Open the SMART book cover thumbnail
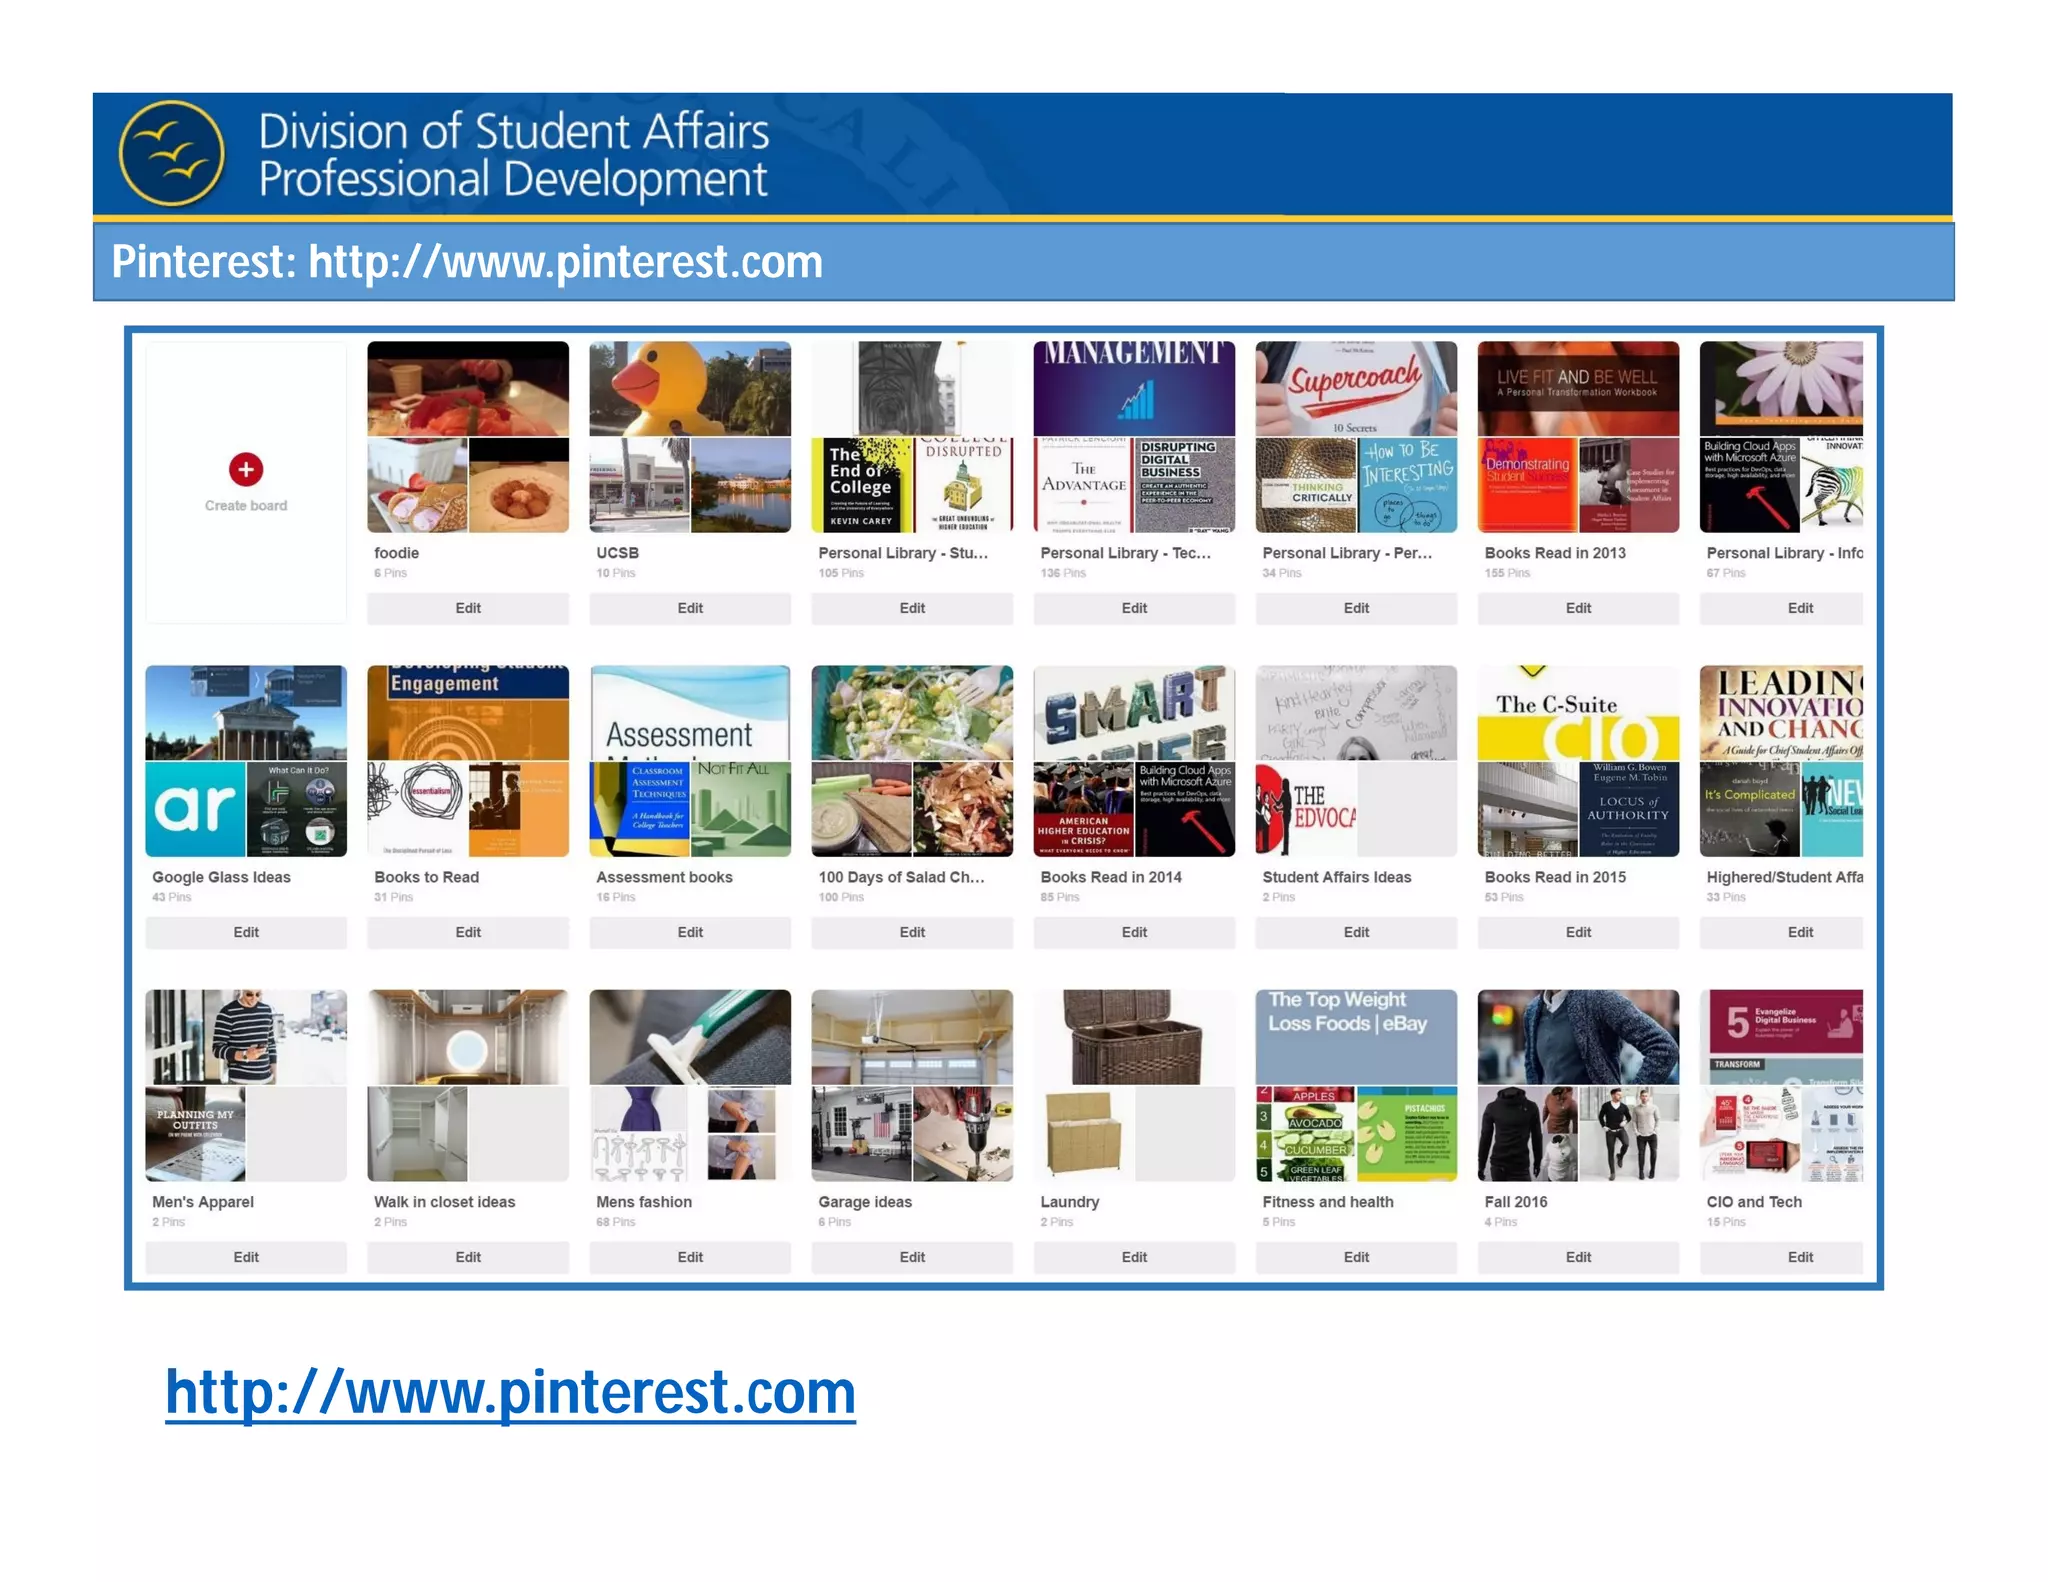 1134,712
